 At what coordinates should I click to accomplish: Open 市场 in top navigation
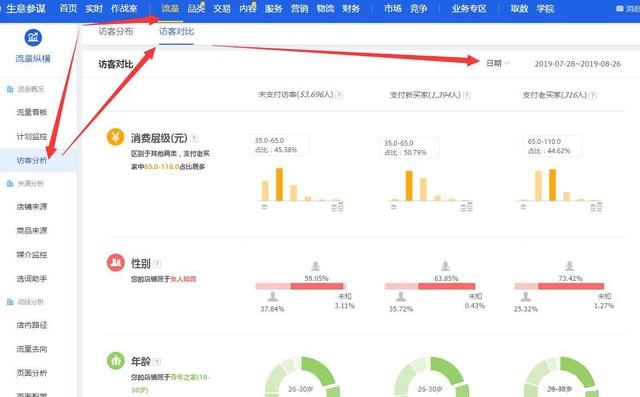[393, 8]
